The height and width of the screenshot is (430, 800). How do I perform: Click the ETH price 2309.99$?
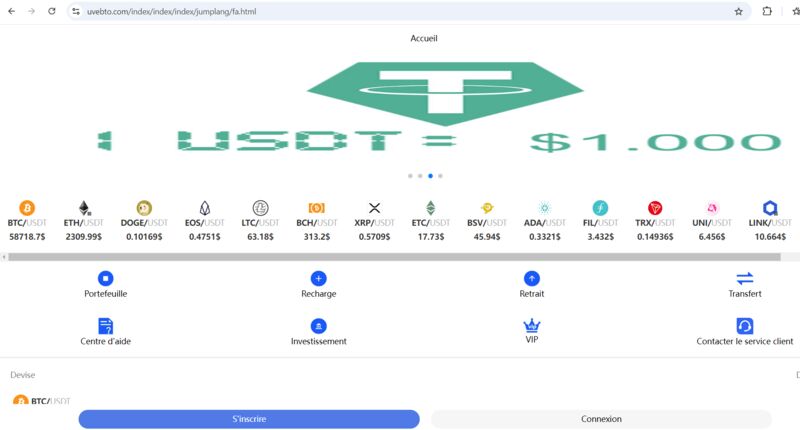coord(84,237)
